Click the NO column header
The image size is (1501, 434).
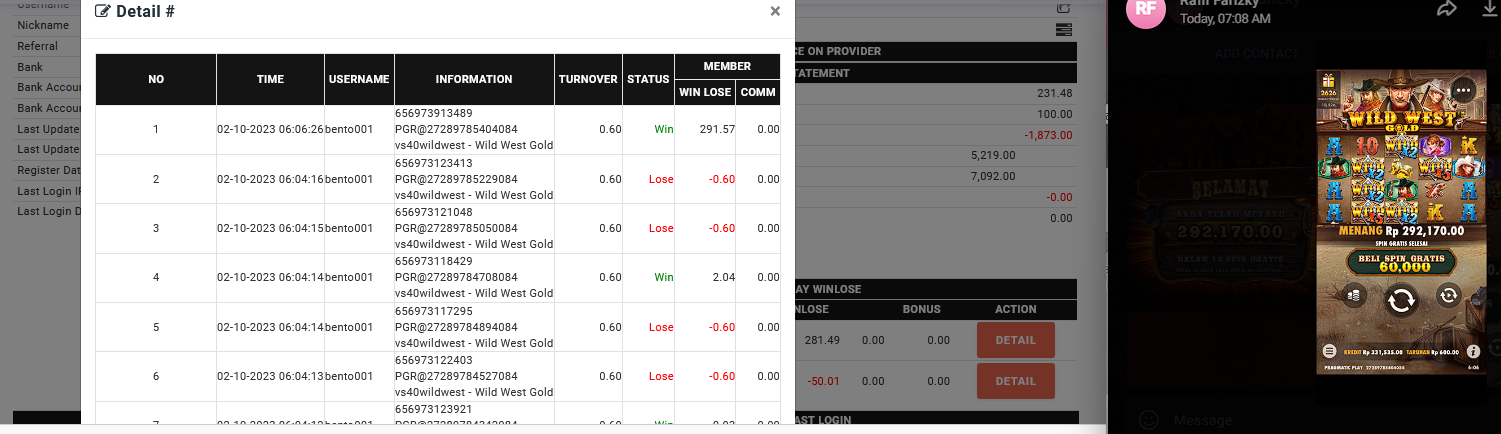coord(156,79)
